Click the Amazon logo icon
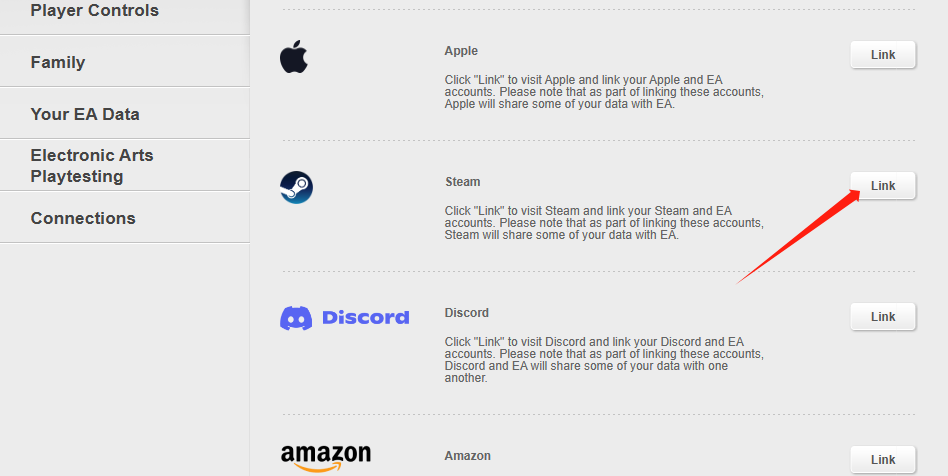Viewport: 948px width, 476px height. click(326, 458)
